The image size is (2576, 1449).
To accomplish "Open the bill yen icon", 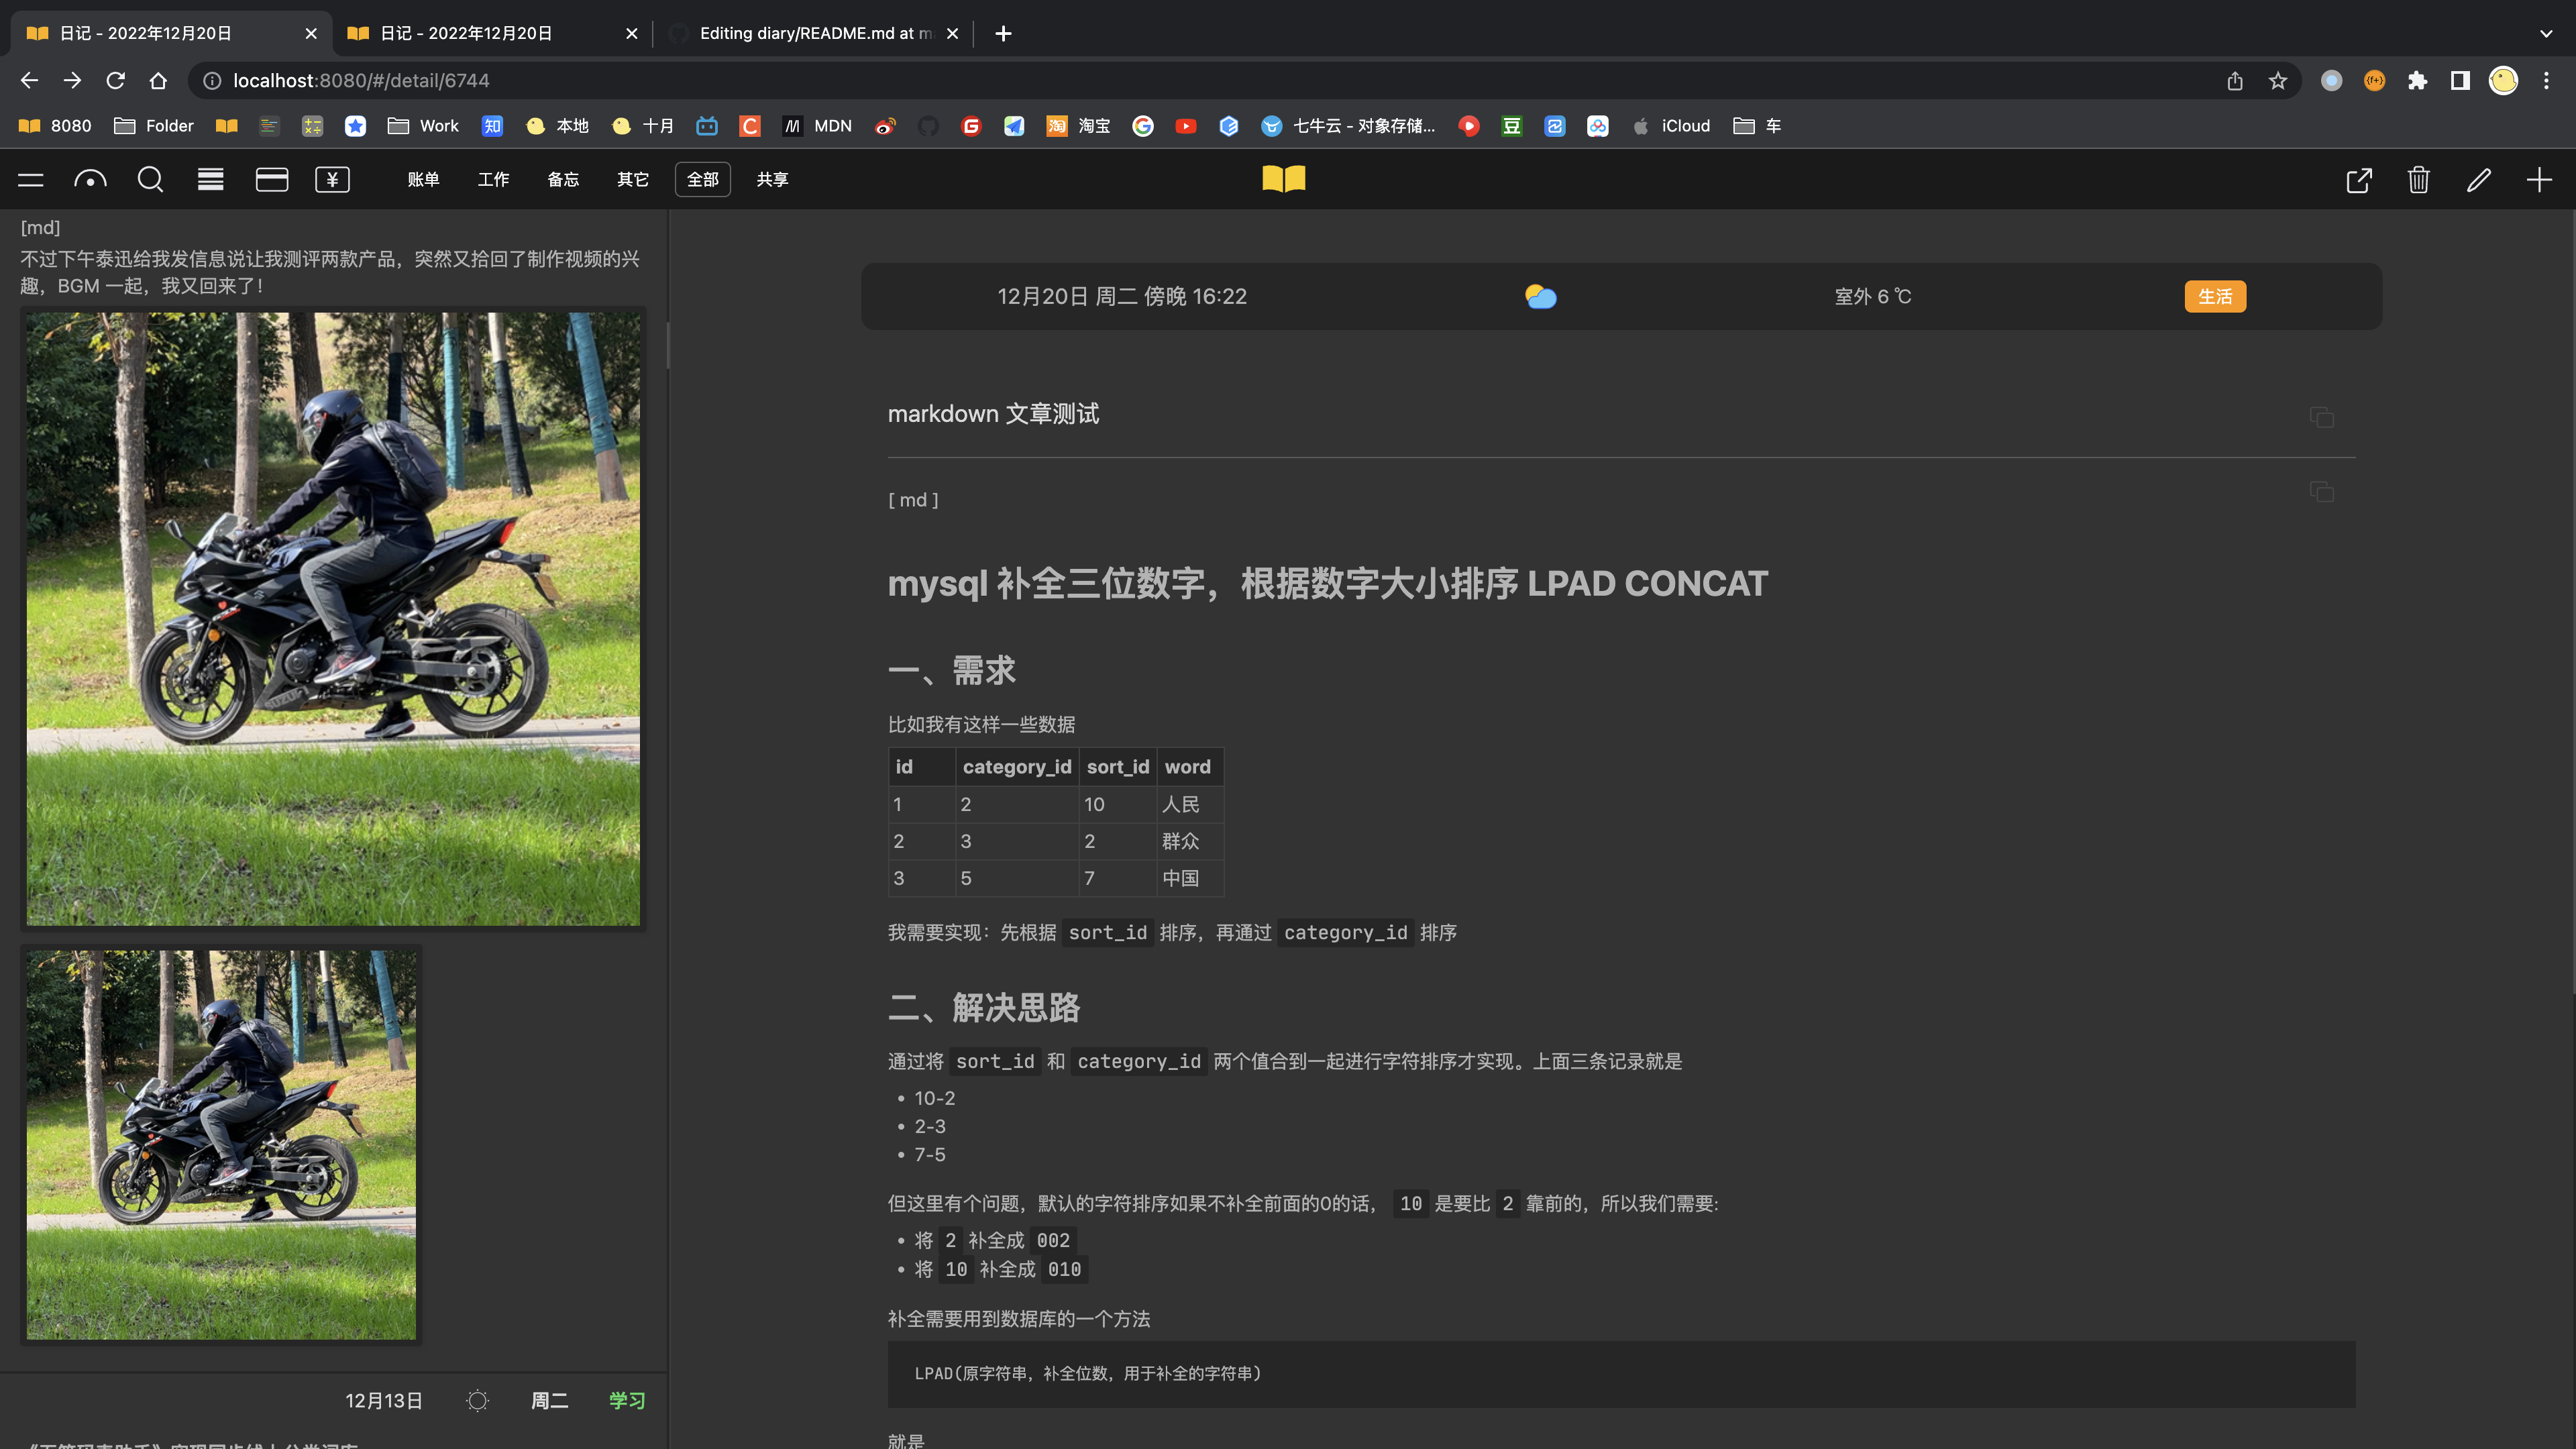I will [332, 180].
